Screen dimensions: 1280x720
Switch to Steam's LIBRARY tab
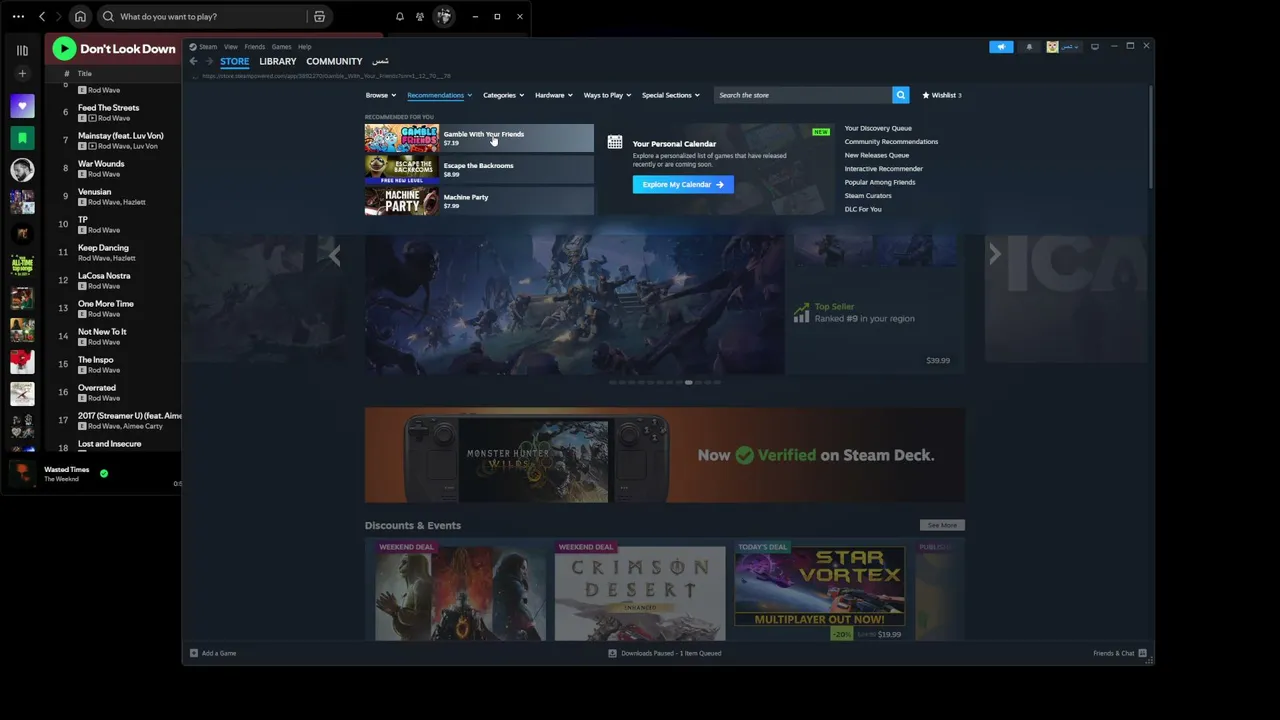pos(278,62)
